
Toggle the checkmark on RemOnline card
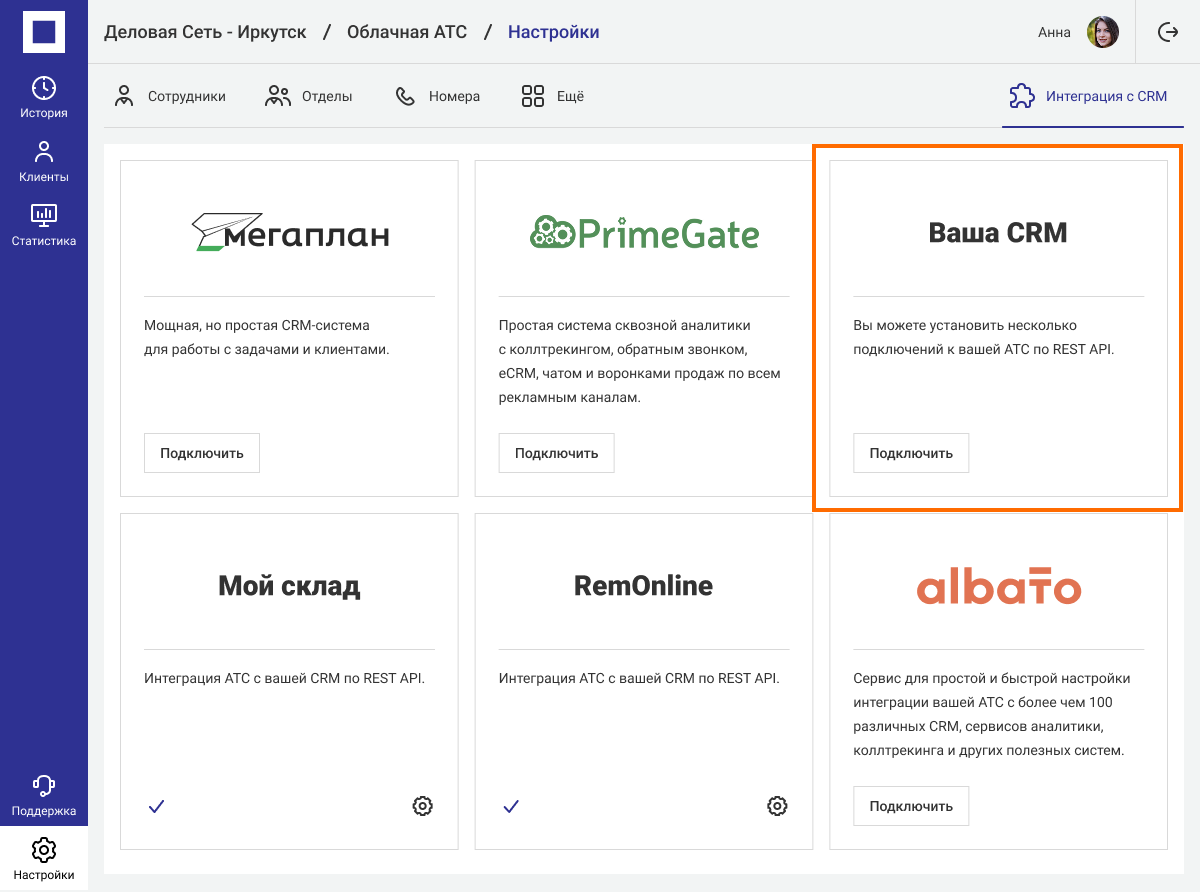click(511, 806)
